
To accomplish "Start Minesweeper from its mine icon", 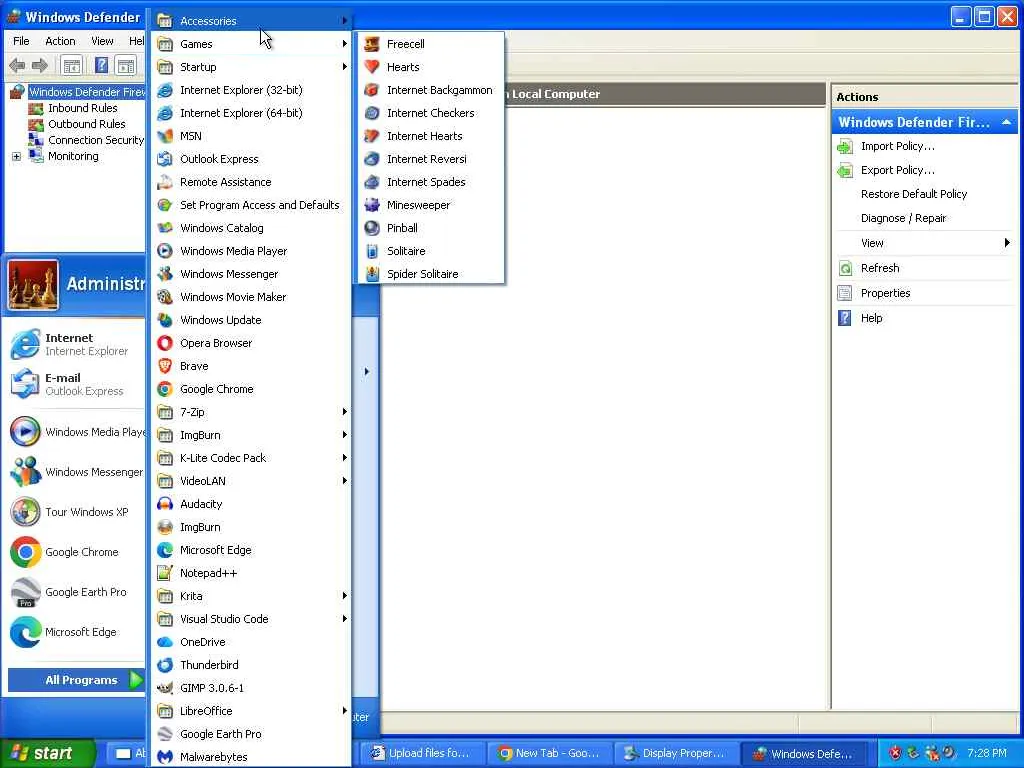I will (372, 205).
